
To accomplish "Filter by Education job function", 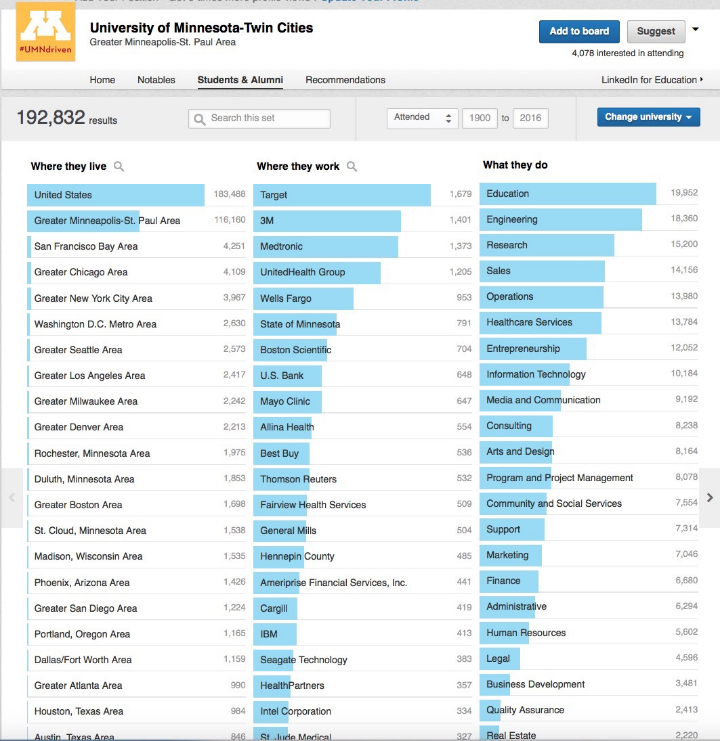I will [x=589, y=193].
